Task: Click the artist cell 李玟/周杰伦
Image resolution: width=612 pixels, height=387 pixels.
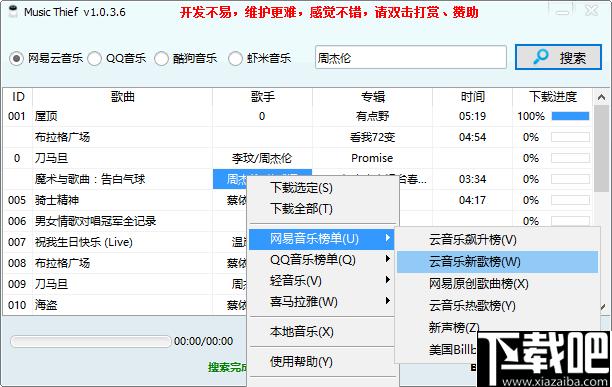Action: [262, 158]
